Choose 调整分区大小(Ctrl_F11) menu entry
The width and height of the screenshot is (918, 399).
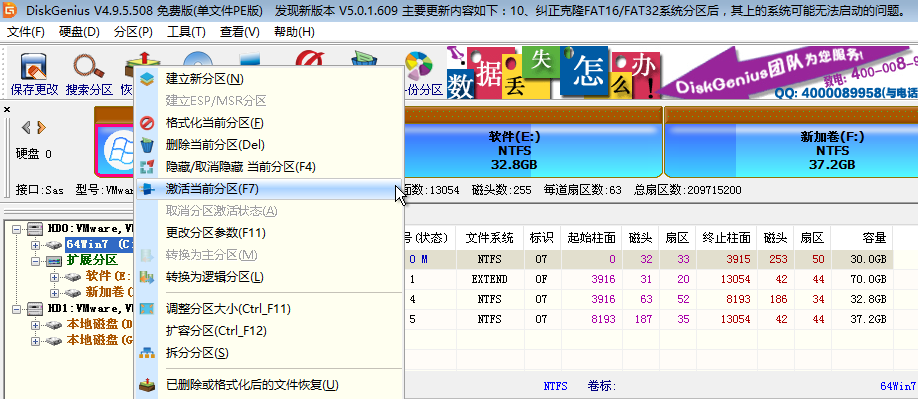tap(269, 309)
